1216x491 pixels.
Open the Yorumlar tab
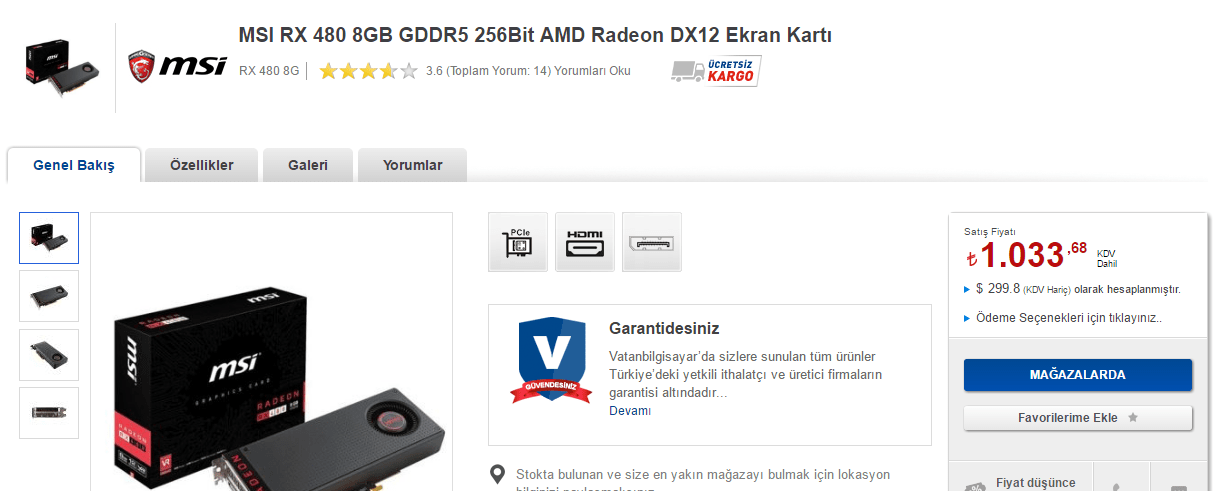pyautogui.click(x=412, y=165)
